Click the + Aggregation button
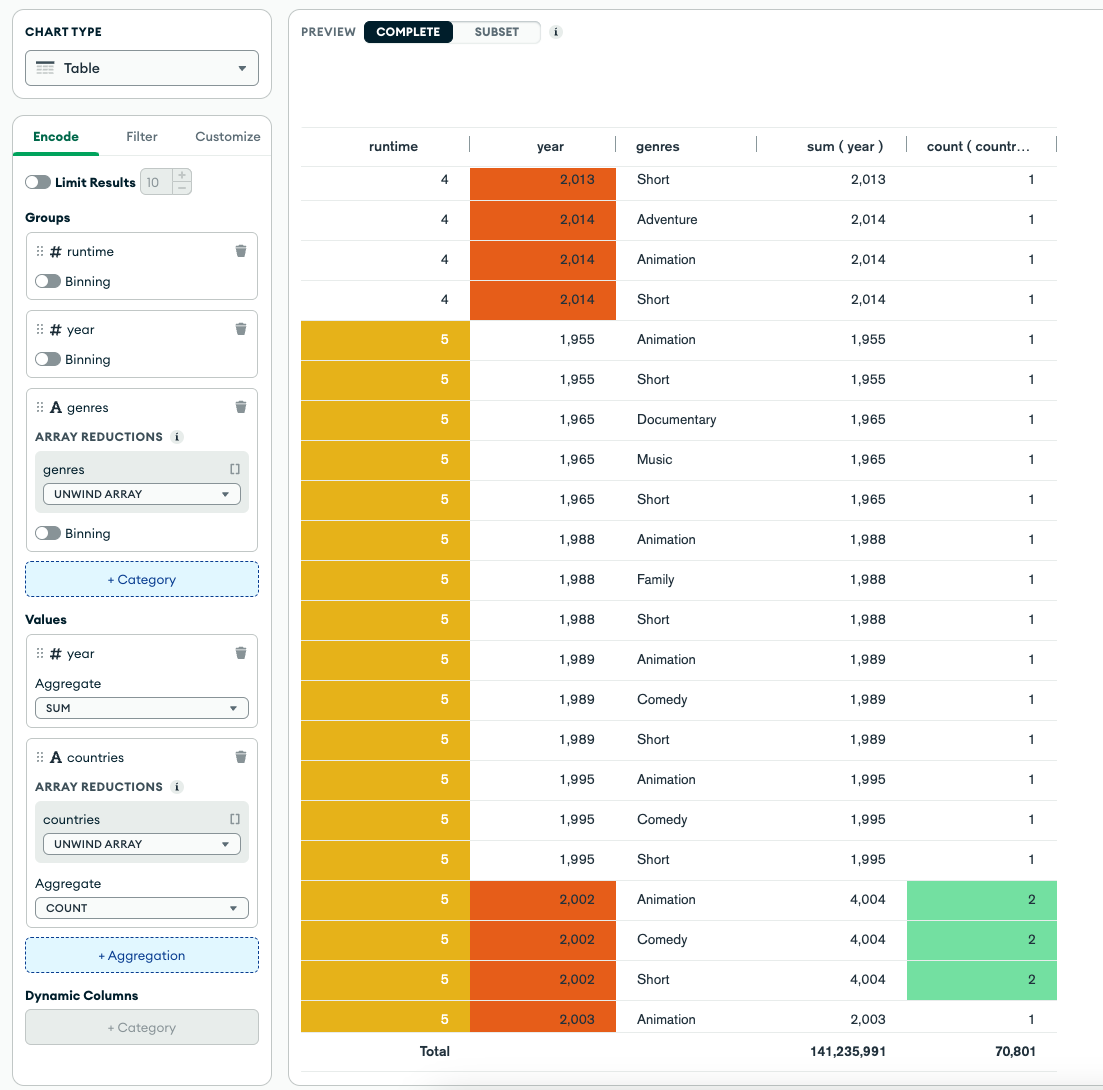 (x=141, y=955)
